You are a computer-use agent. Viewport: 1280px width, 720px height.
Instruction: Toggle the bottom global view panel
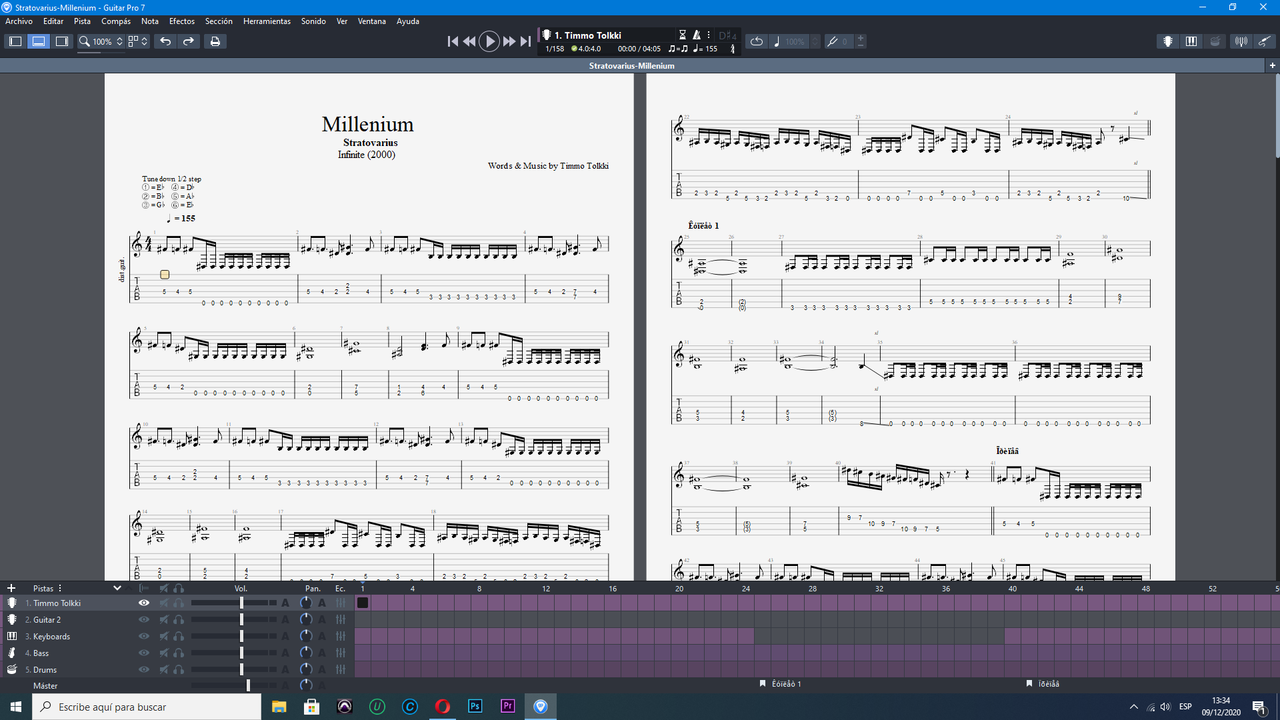pos(38,41)
